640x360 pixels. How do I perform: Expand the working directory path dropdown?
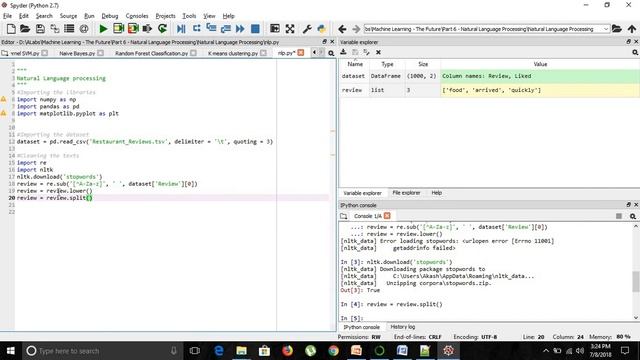click(x=606, y=29)
